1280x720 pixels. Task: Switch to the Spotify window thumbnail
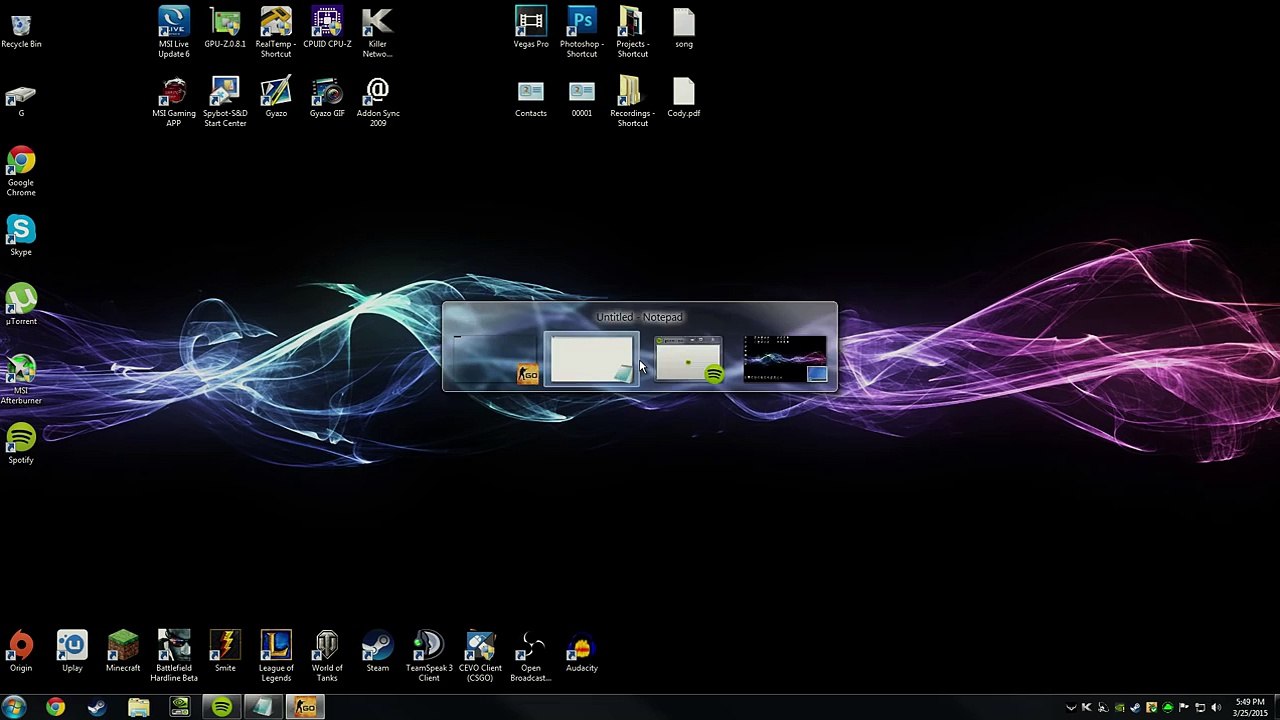[x=688, y=359]
